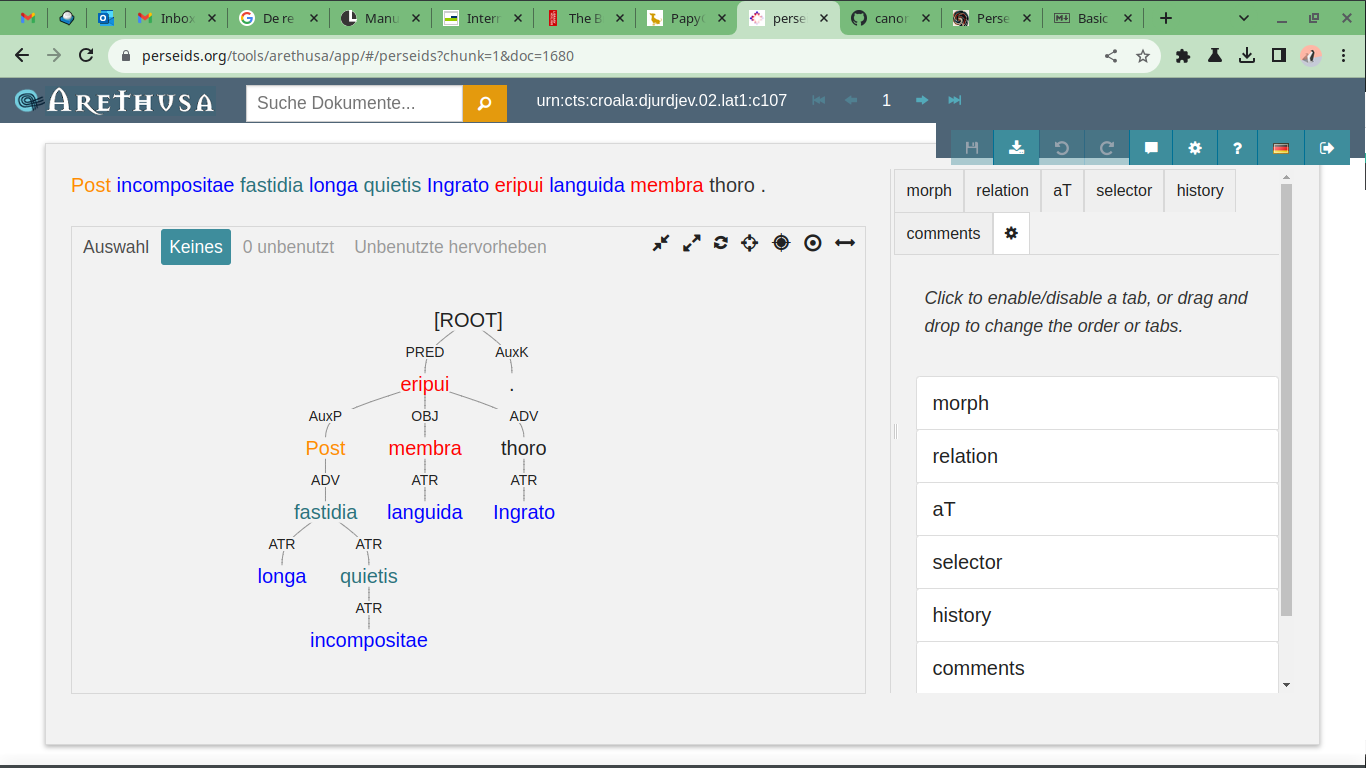Viewport: 1366px width, 768px height.
Task: Go to first sentence with navigation arrow
Action: pyautogui.click(x=819, y=100)
